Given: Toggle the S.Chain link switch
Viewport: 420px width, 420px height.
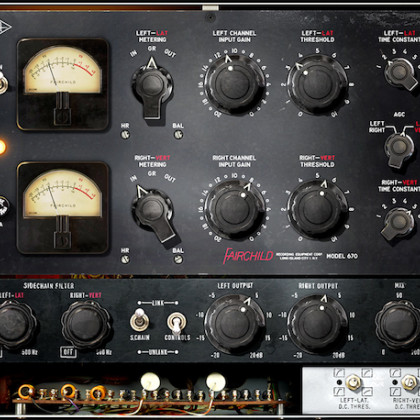Looking at the screenshot, I should (x=139, y=320).
